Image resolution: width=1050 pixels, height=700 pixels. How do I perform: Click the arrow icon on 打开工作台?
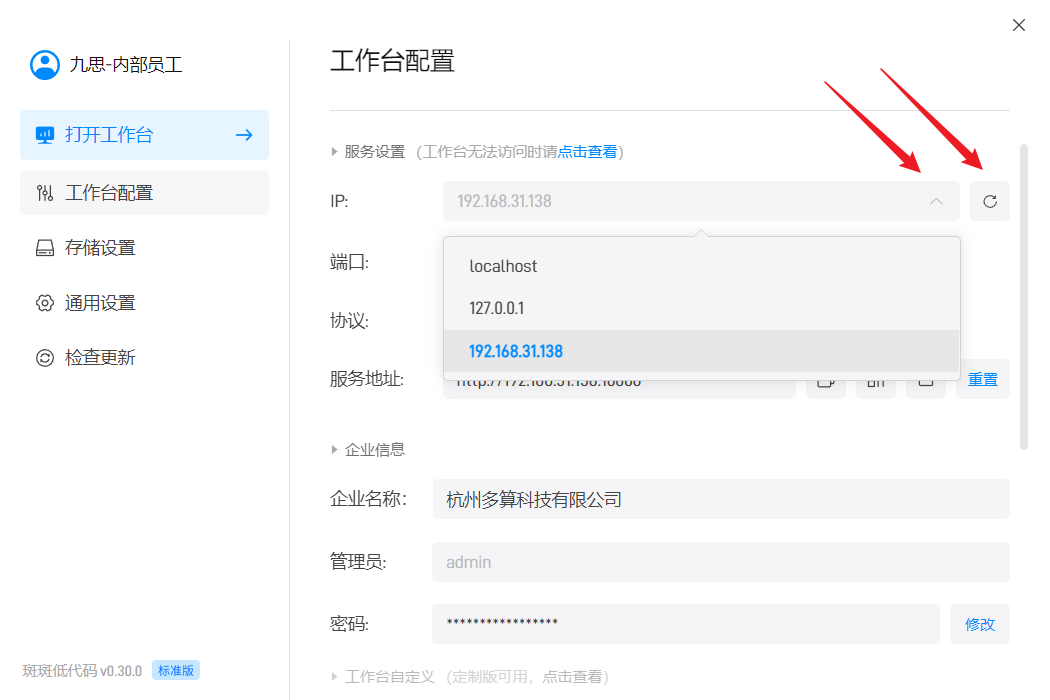click(x=244, y=135)
